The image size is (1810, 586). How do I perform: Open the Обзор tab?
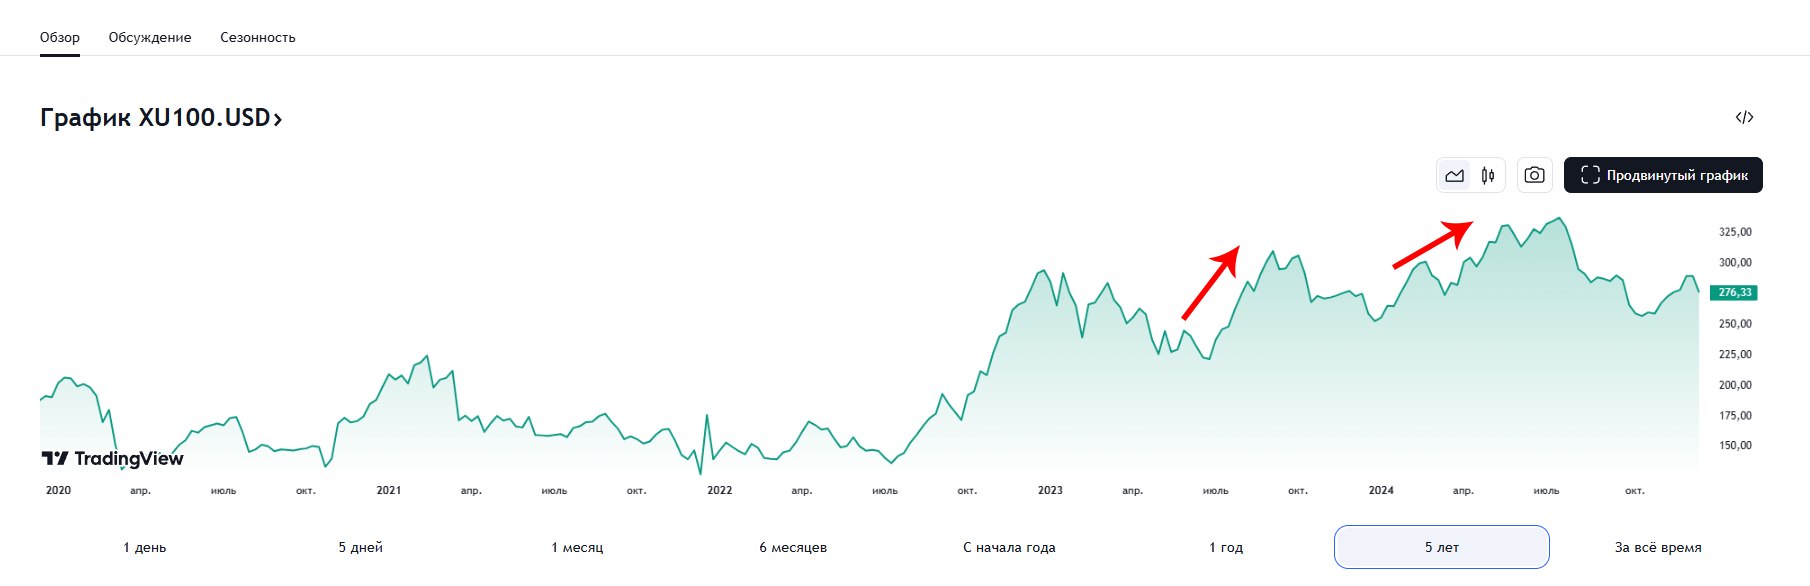[60, 37]
